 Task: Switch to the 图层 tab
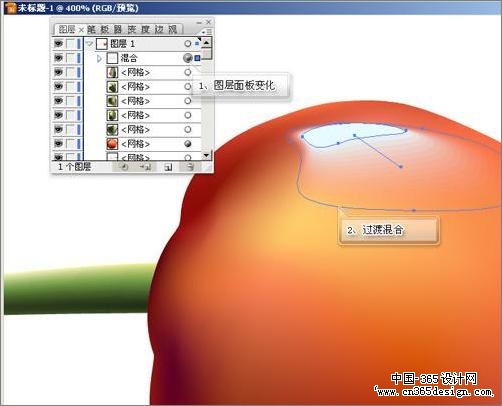coord(67,30)
